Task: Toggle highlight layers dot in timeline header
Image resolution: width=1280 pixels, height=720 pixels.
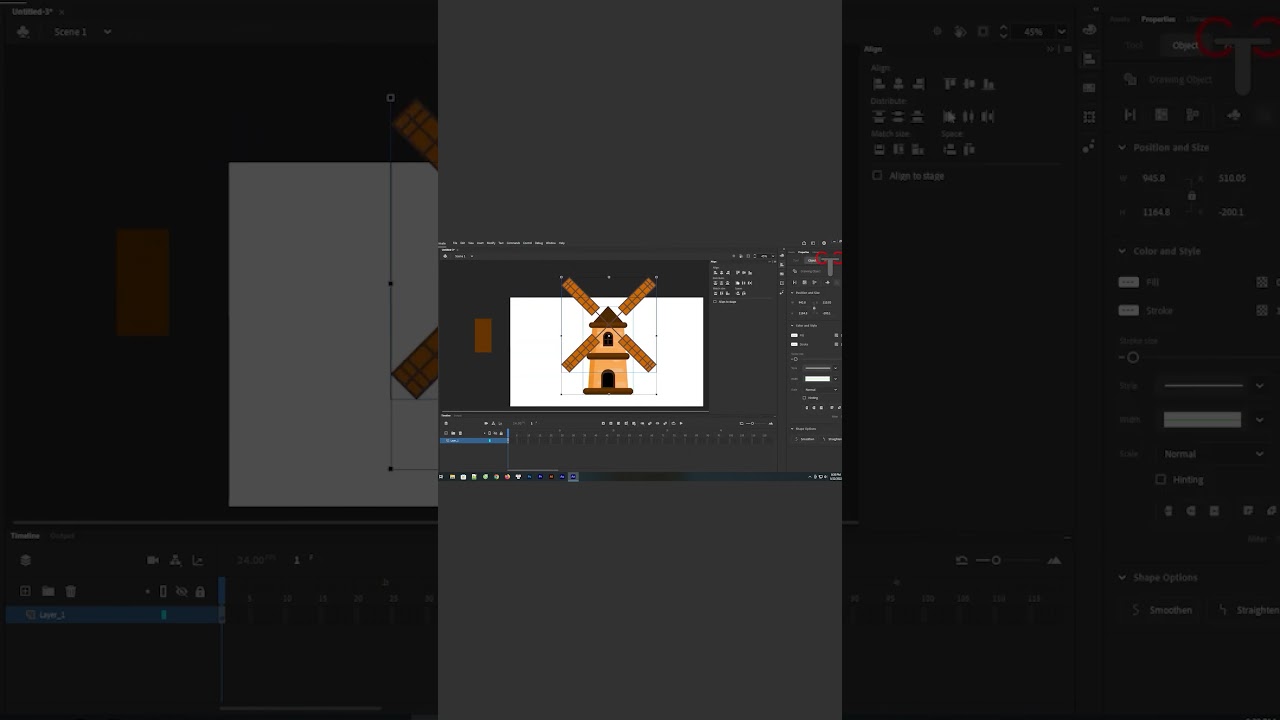Action: coord(148,592)
